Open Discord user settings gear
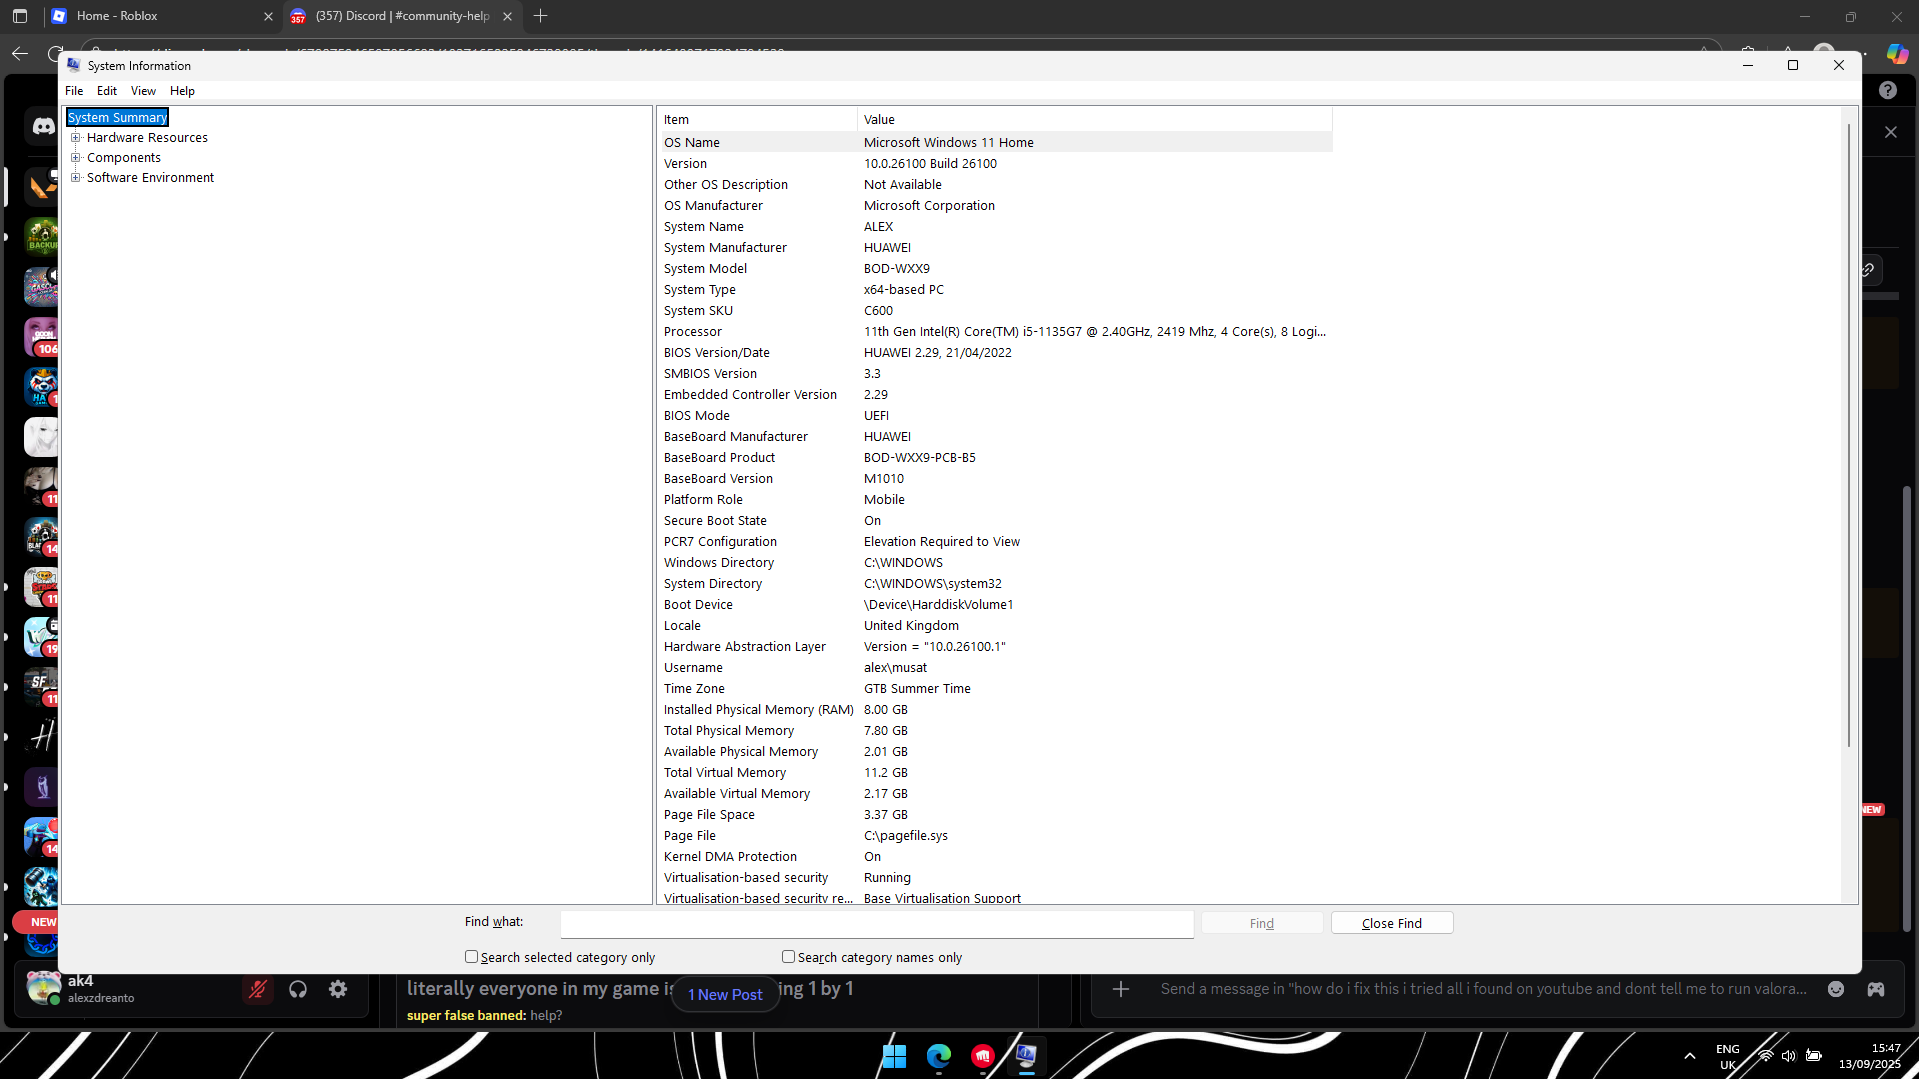 (x=338, y=989)
